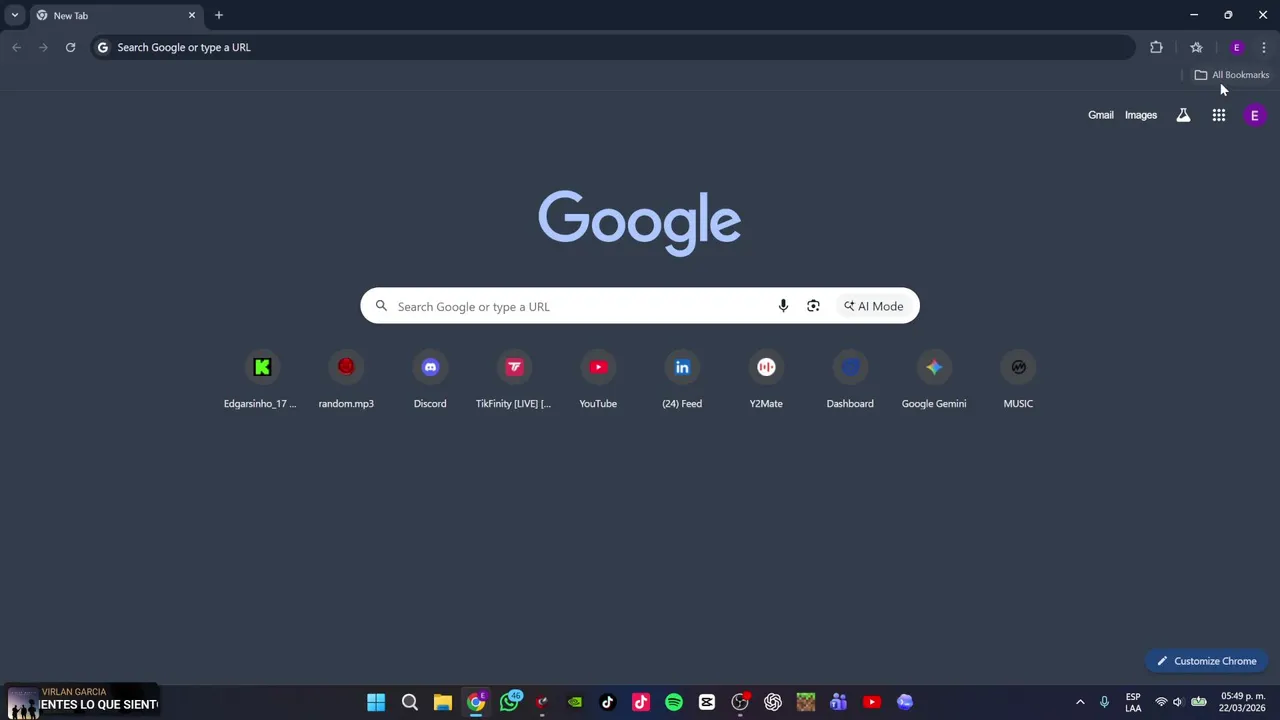The image size is (1280, 720).
Task: Open the tab search dropdown arrow
Action: (14, 15)
